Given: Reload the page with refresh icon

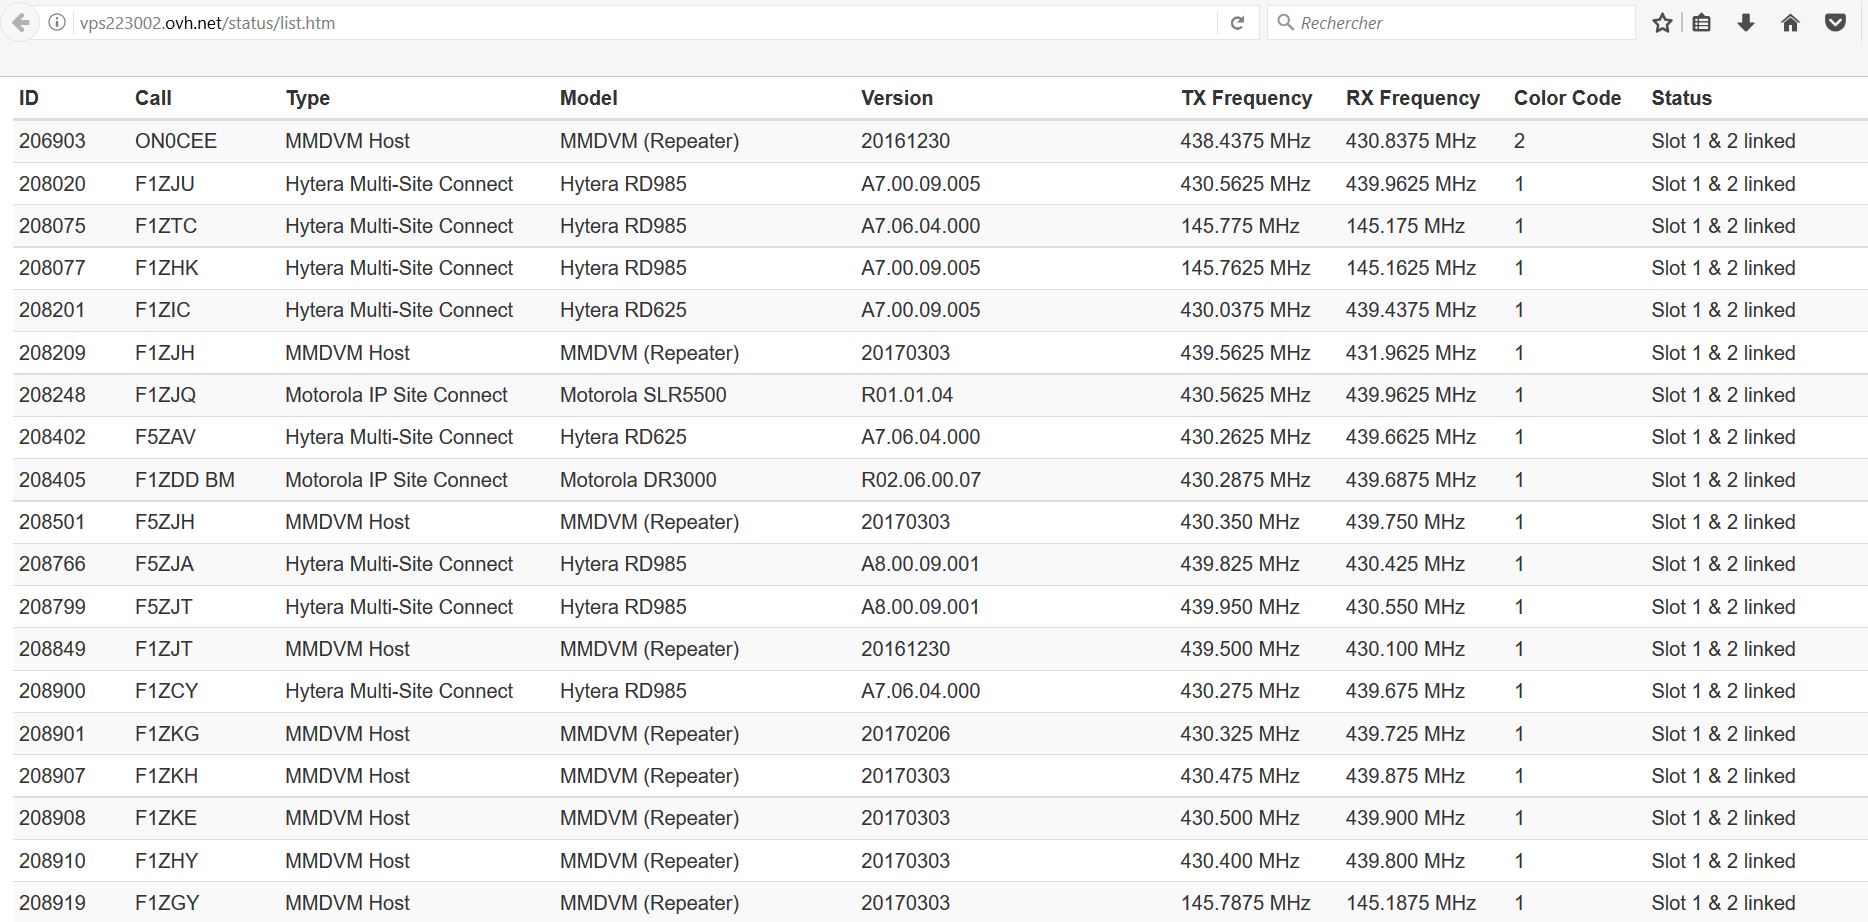Looking at the screenshot, I should (x=1237, y=22).
